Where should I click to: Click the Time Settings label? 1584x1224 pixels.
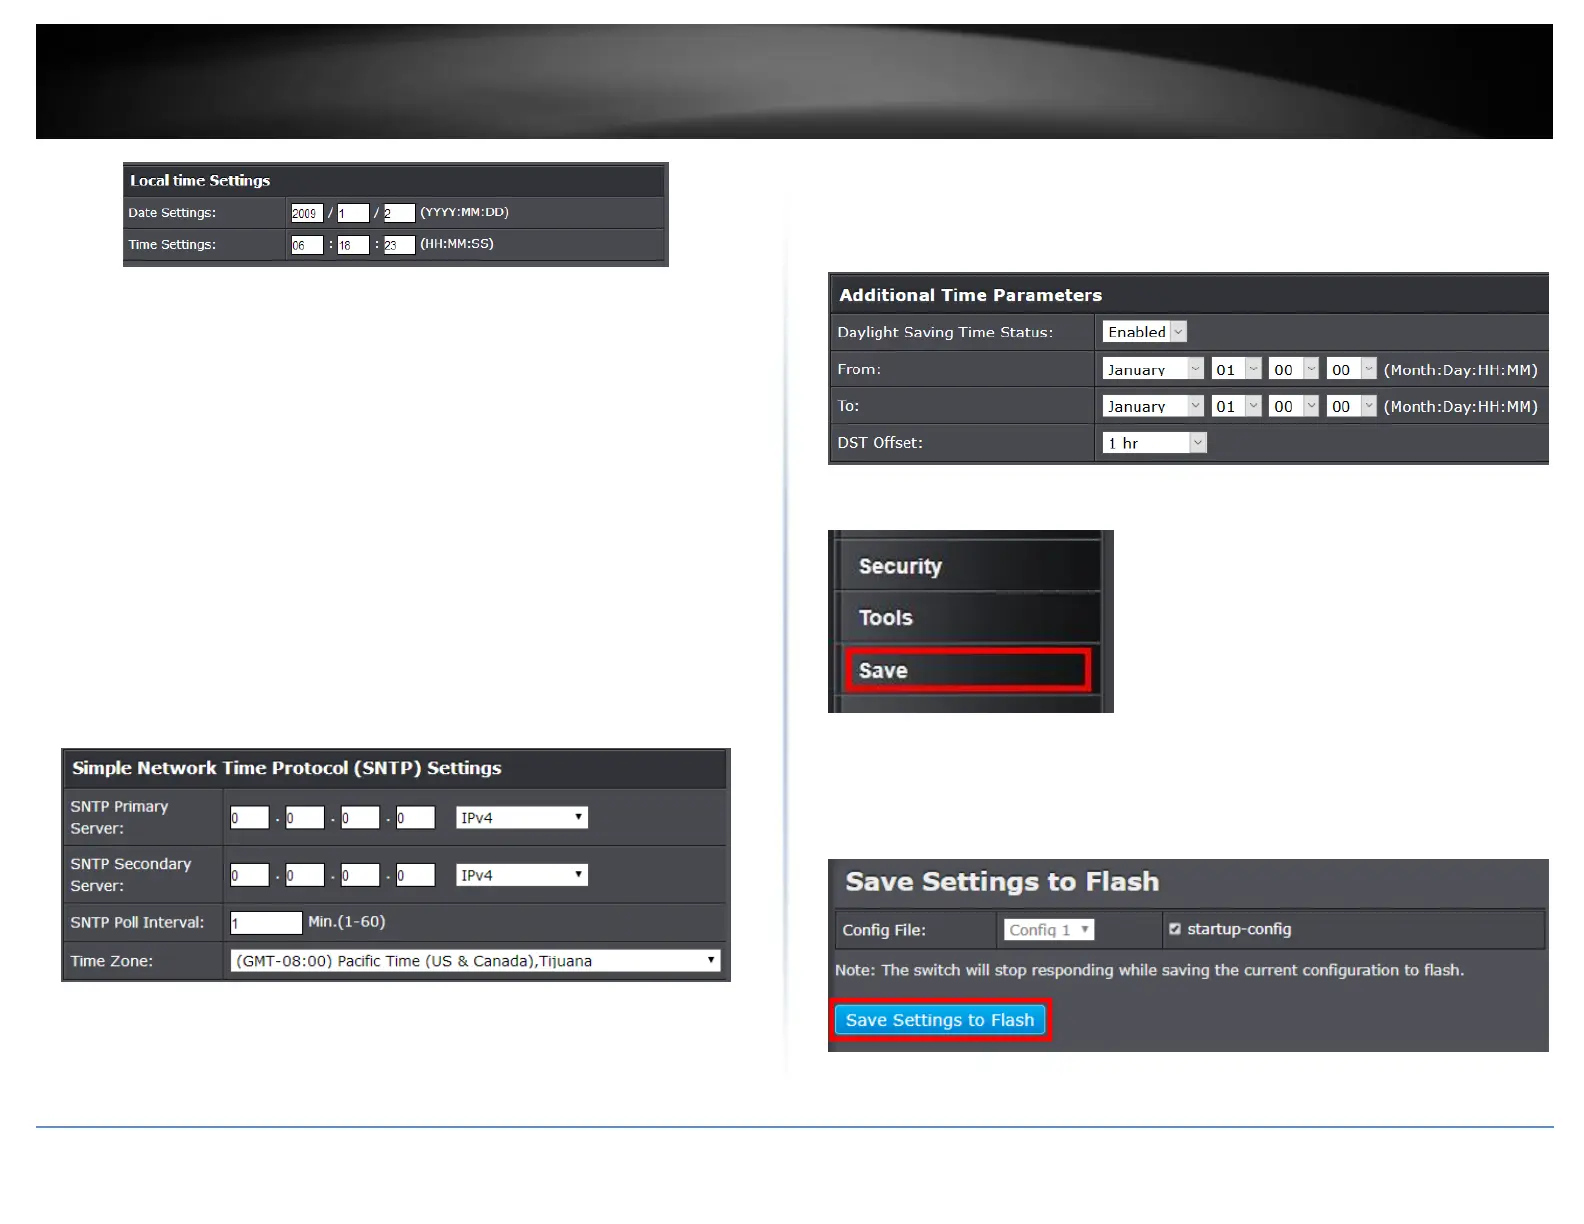[172, 245]
